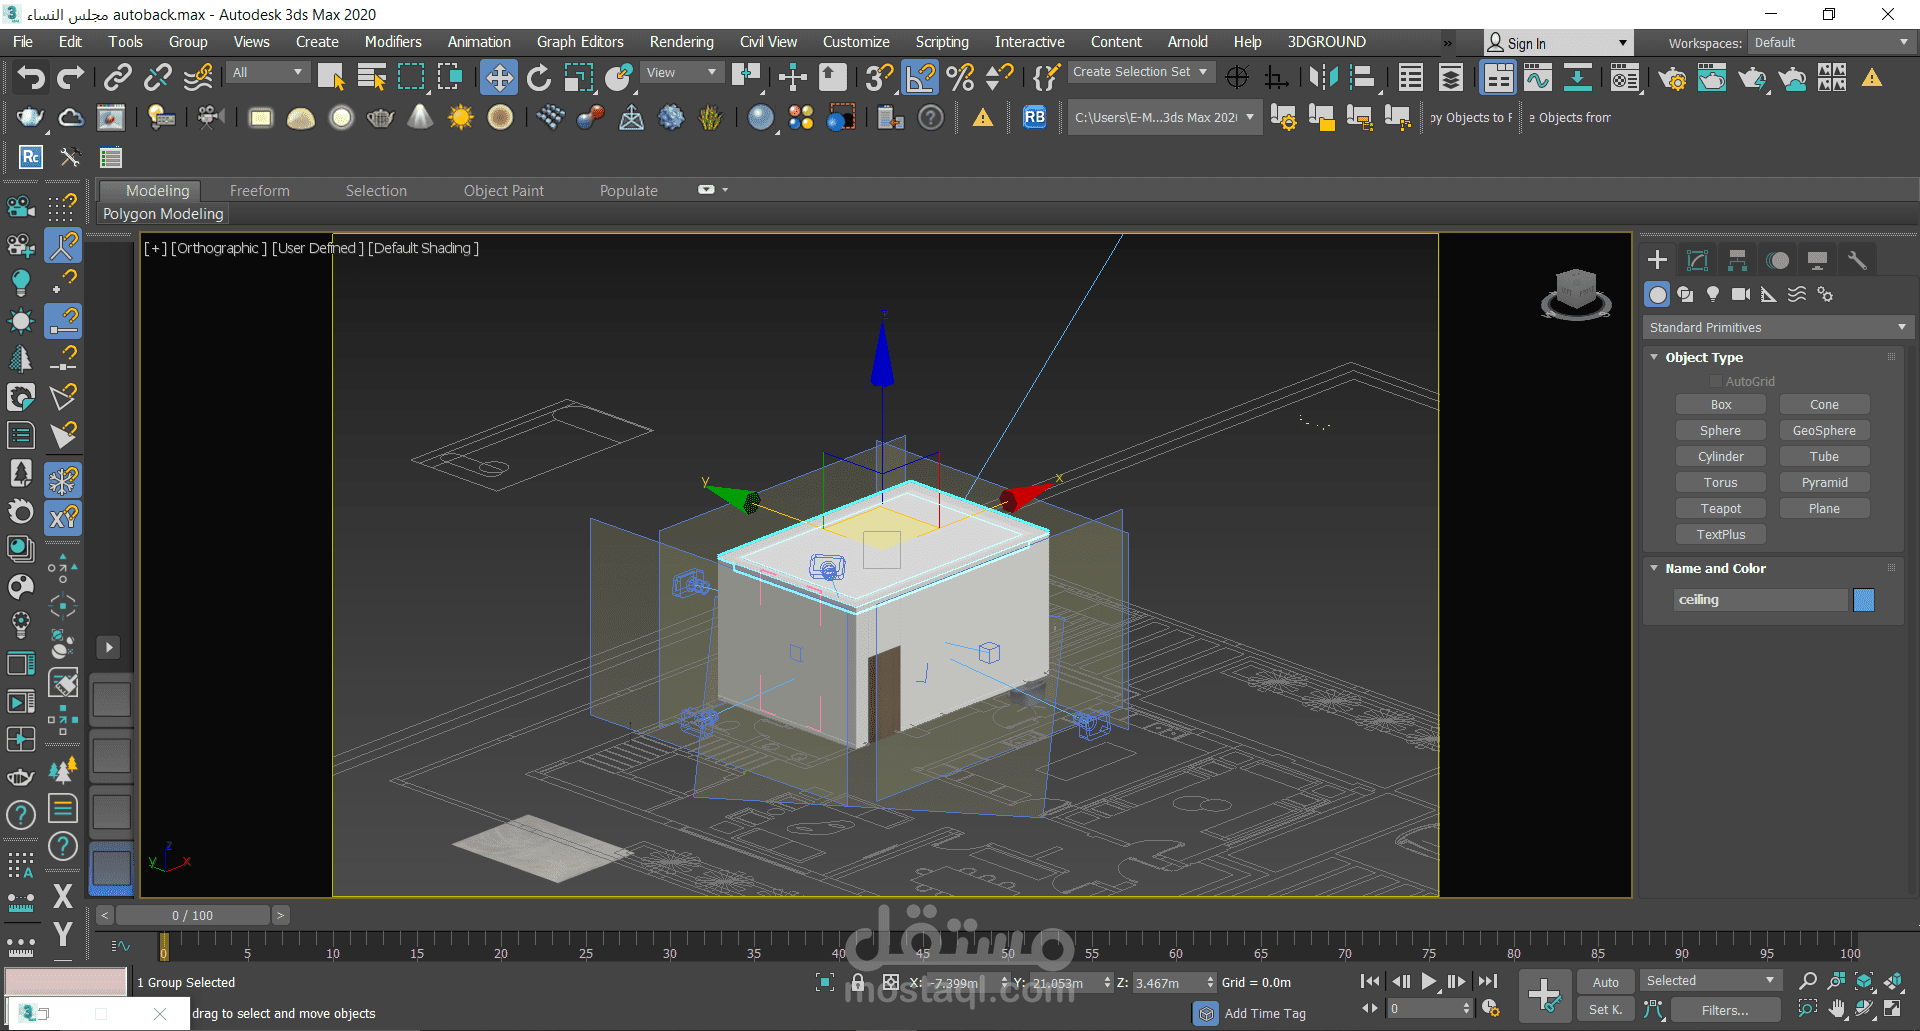Open the Rendering menu
Viewport: 1920px width, 1031px height.
tap(681, 42)
